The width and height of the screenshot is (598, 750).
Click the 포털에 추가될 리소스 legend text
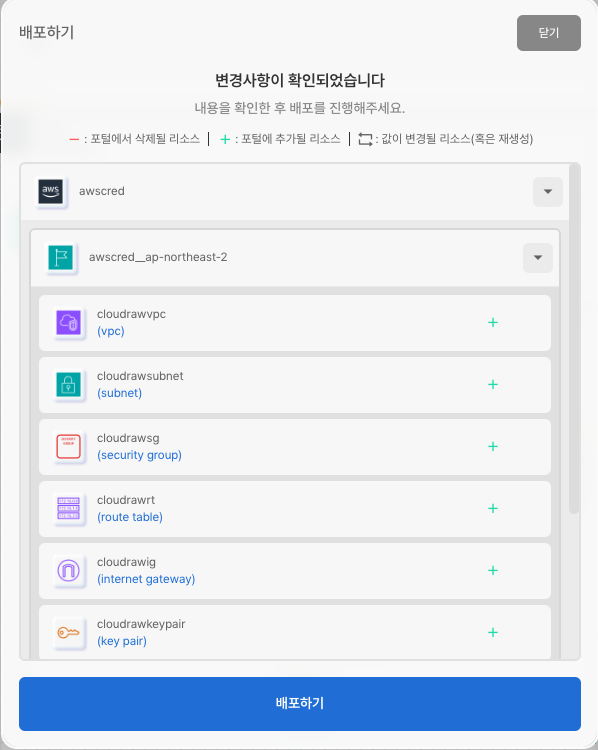(290, 139)
